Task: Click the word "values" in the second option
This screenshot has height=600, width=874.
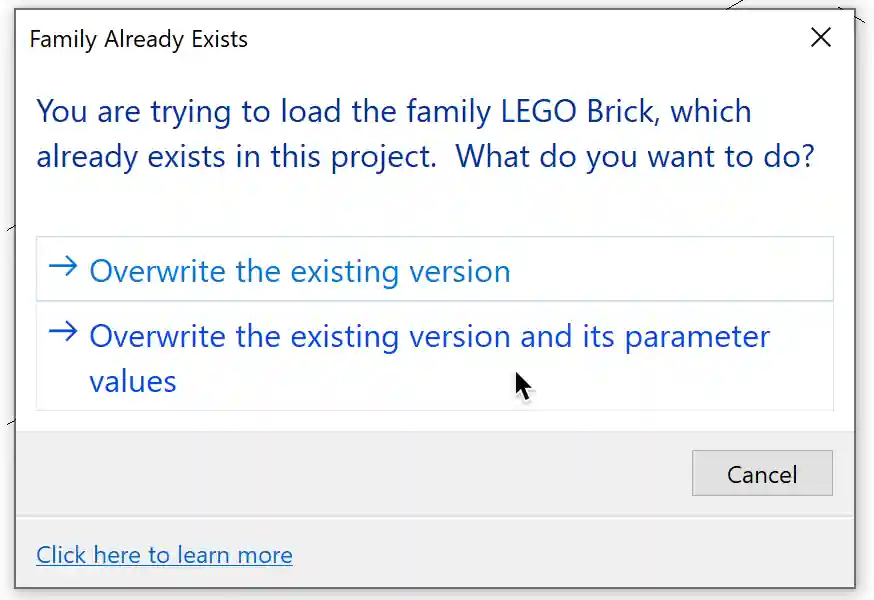Action: click(133, 381)
